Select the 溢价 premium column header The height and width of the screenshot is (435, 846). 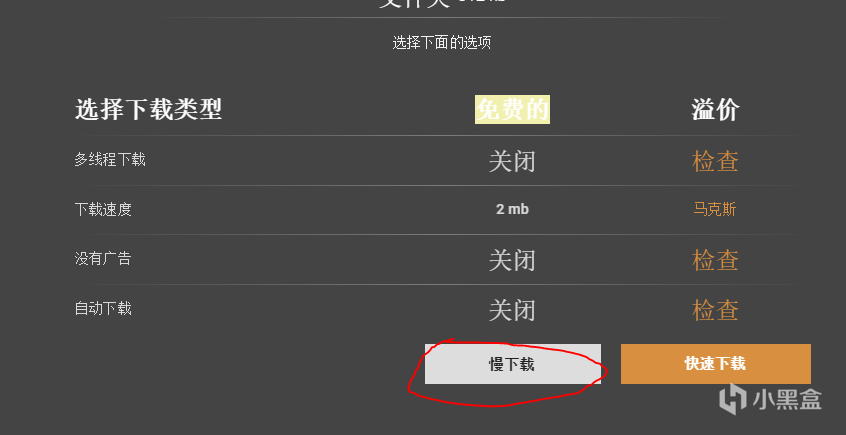(x=715, y=110)
